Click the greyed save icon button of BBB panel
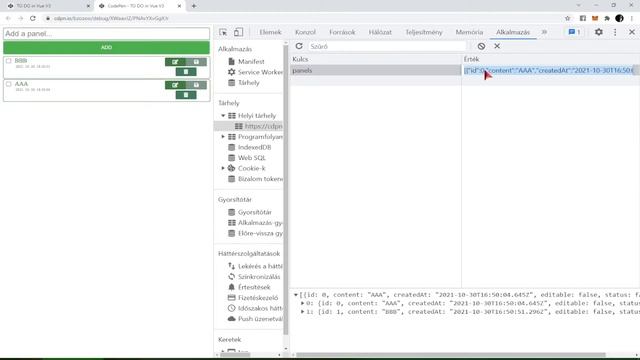Image resolution: width=640 pixels, height=360 pixels. click(196, 62)
